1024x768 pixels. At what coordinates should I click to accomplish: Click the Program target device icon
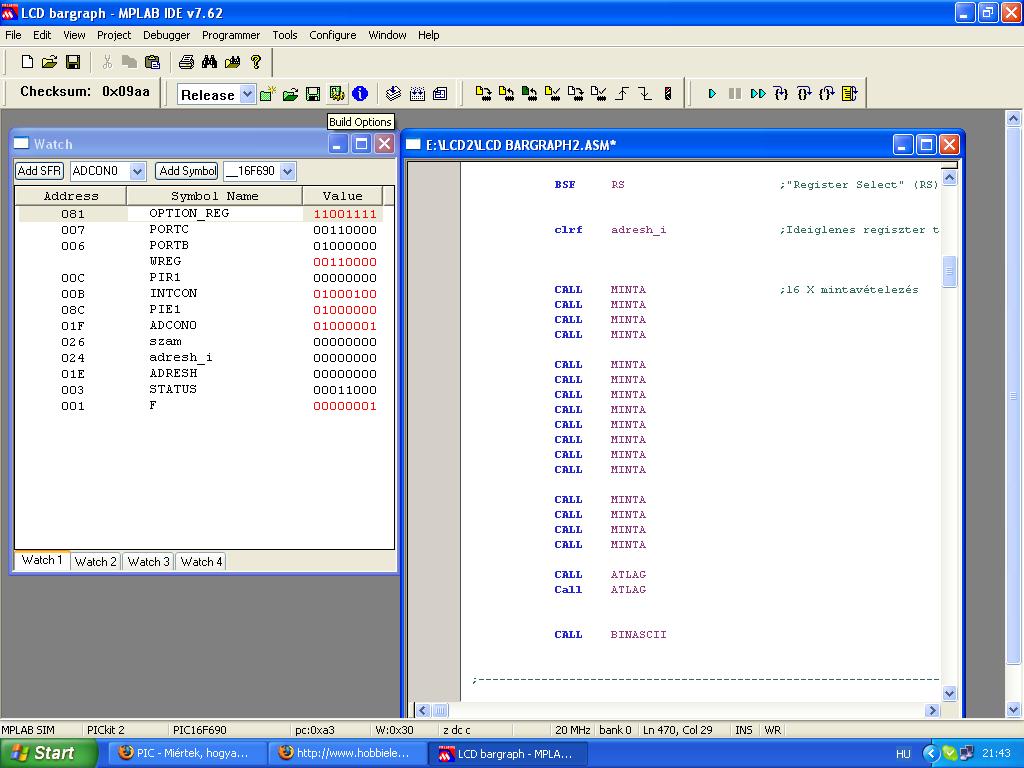[483, 94]
